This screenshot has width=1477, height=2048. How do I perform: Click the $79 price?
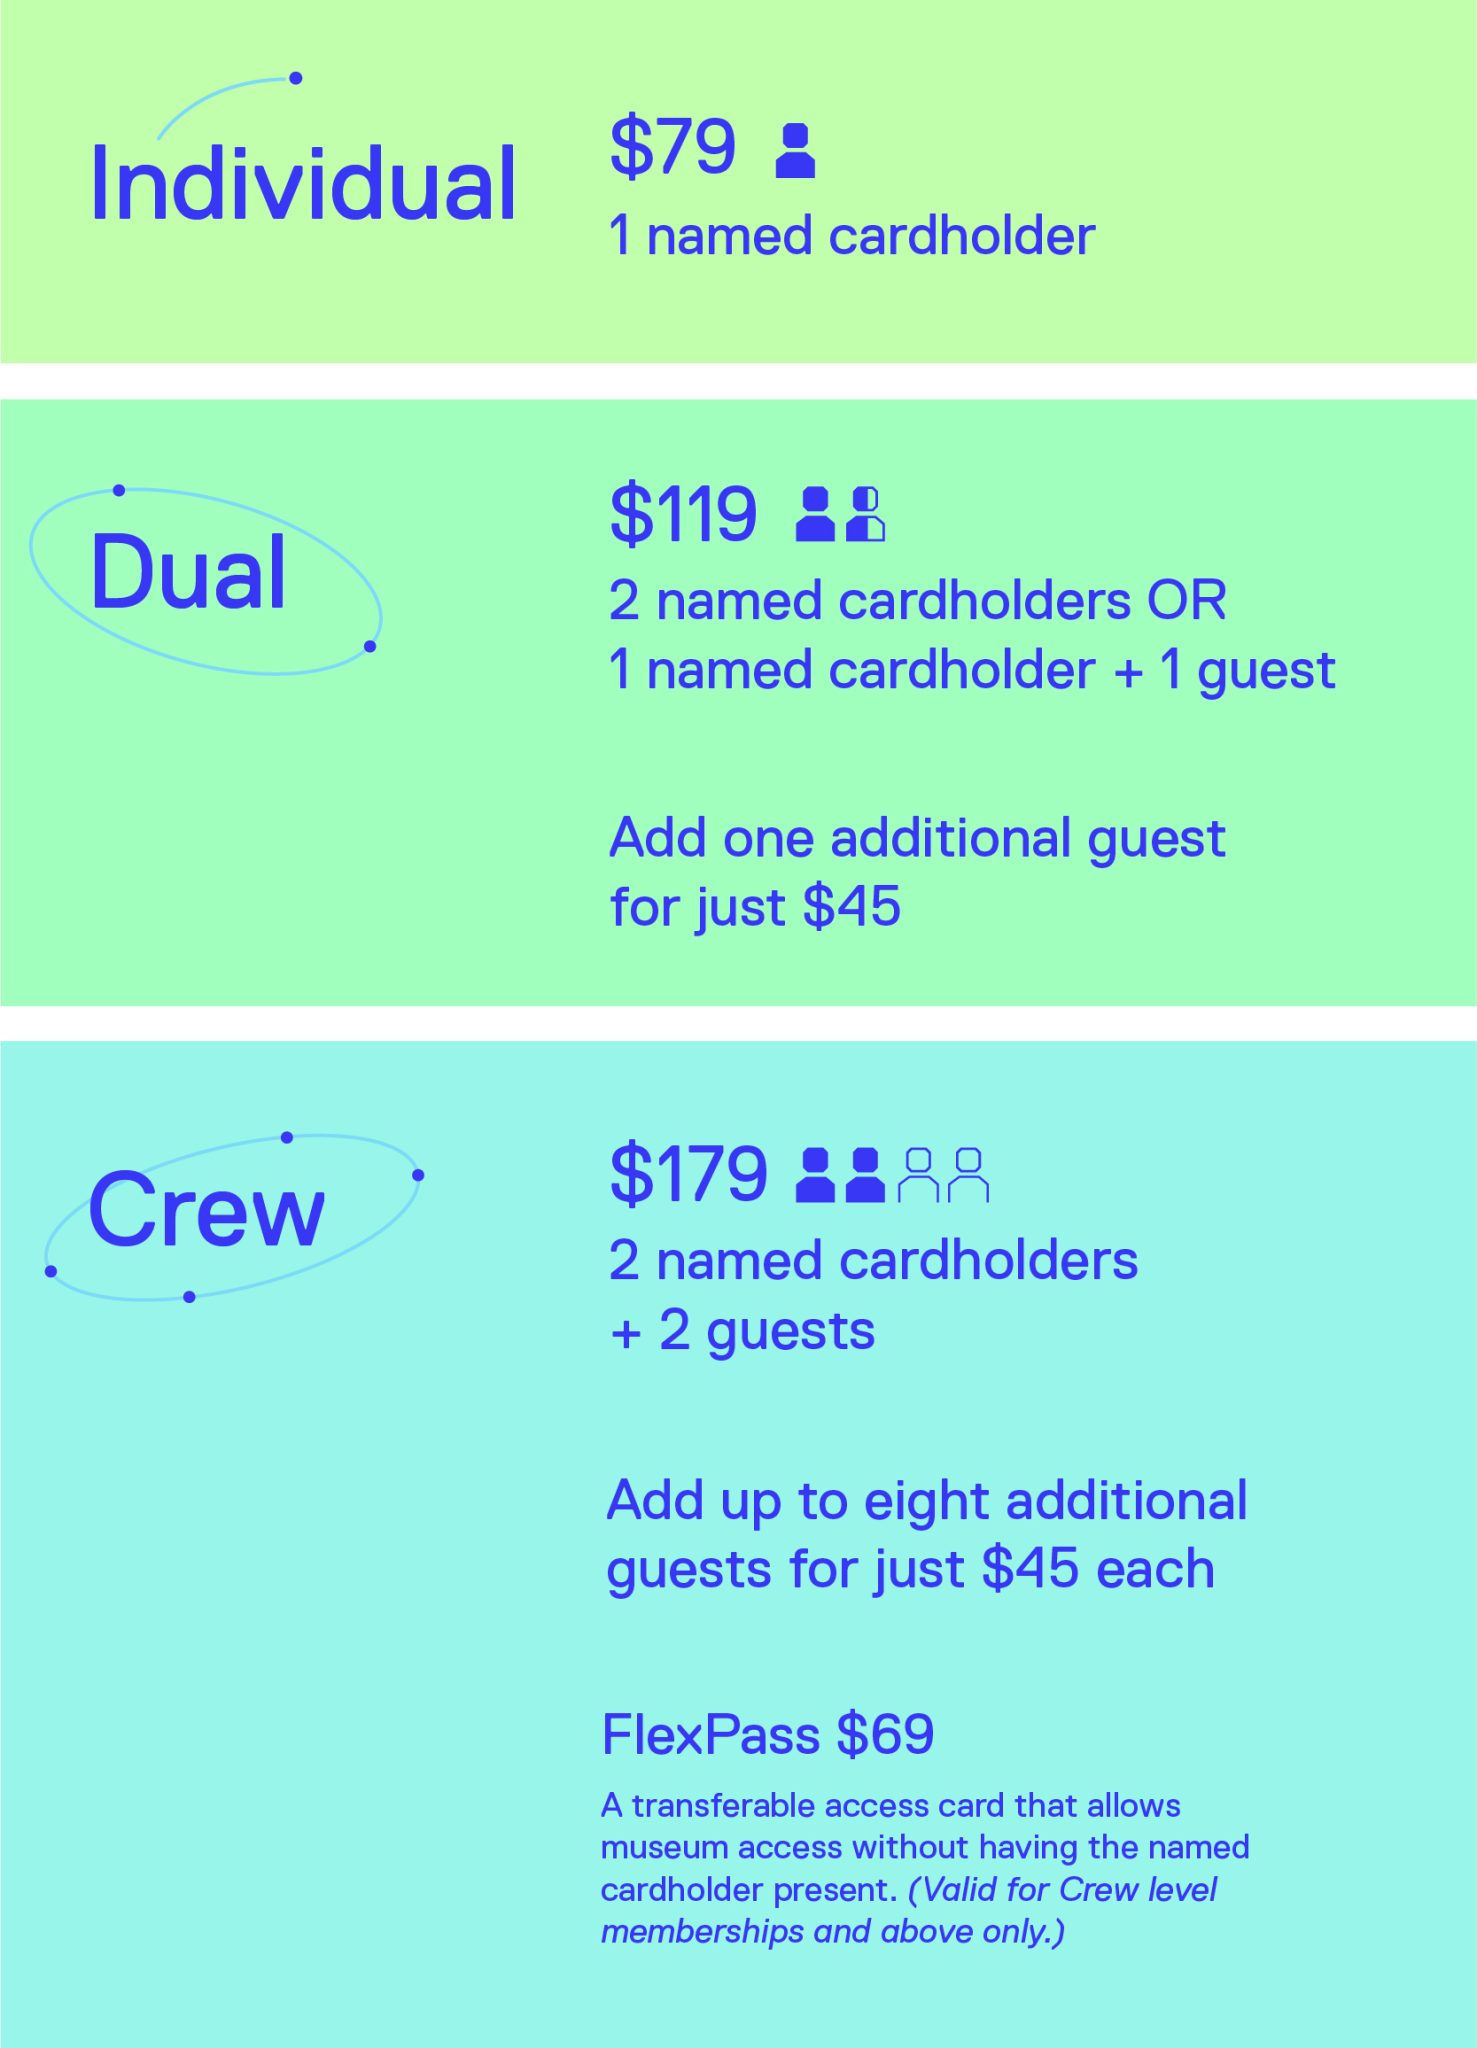(x=673, y=147)
